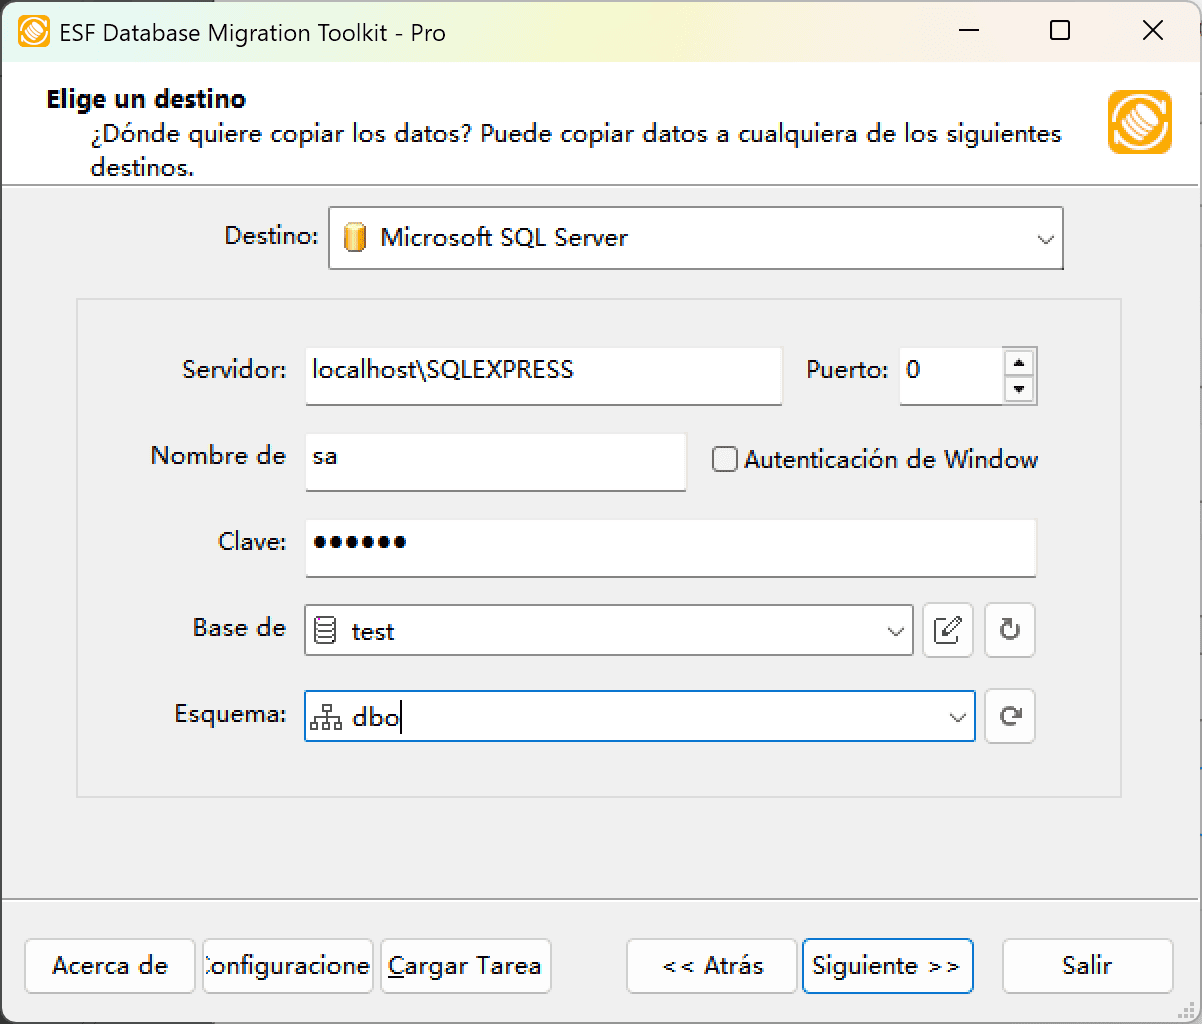Expand the Base de datos dropdown showing test

coord(893,630)
